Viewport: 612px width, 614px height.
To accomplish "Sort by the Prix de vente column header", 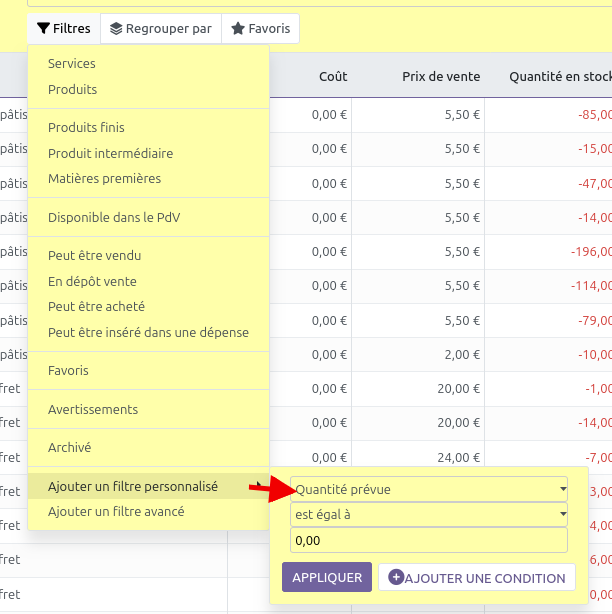I will [441, 76].
